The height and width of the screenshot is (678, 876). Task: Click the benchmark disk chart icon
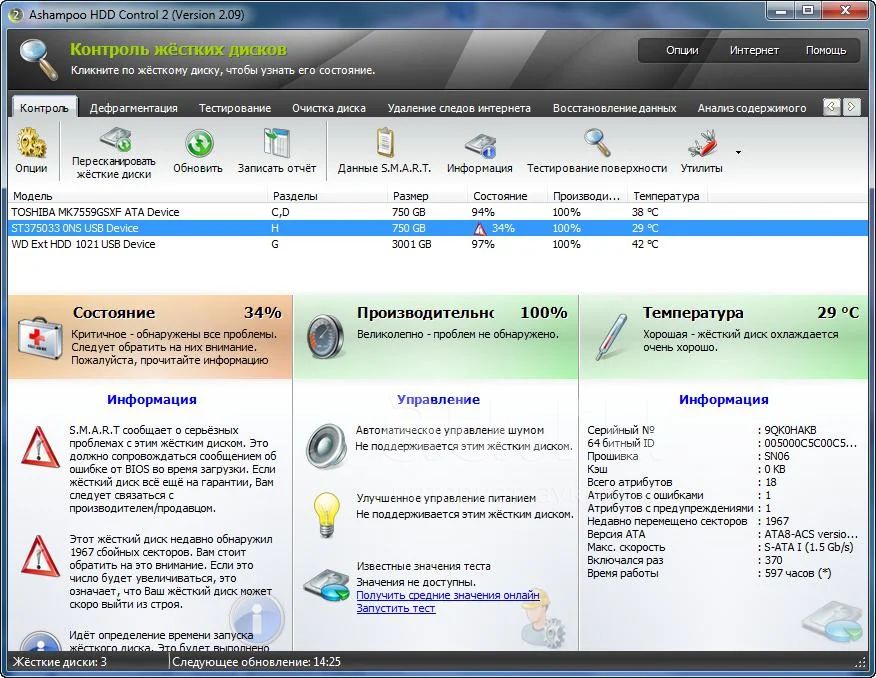click(x=326, y=585)
